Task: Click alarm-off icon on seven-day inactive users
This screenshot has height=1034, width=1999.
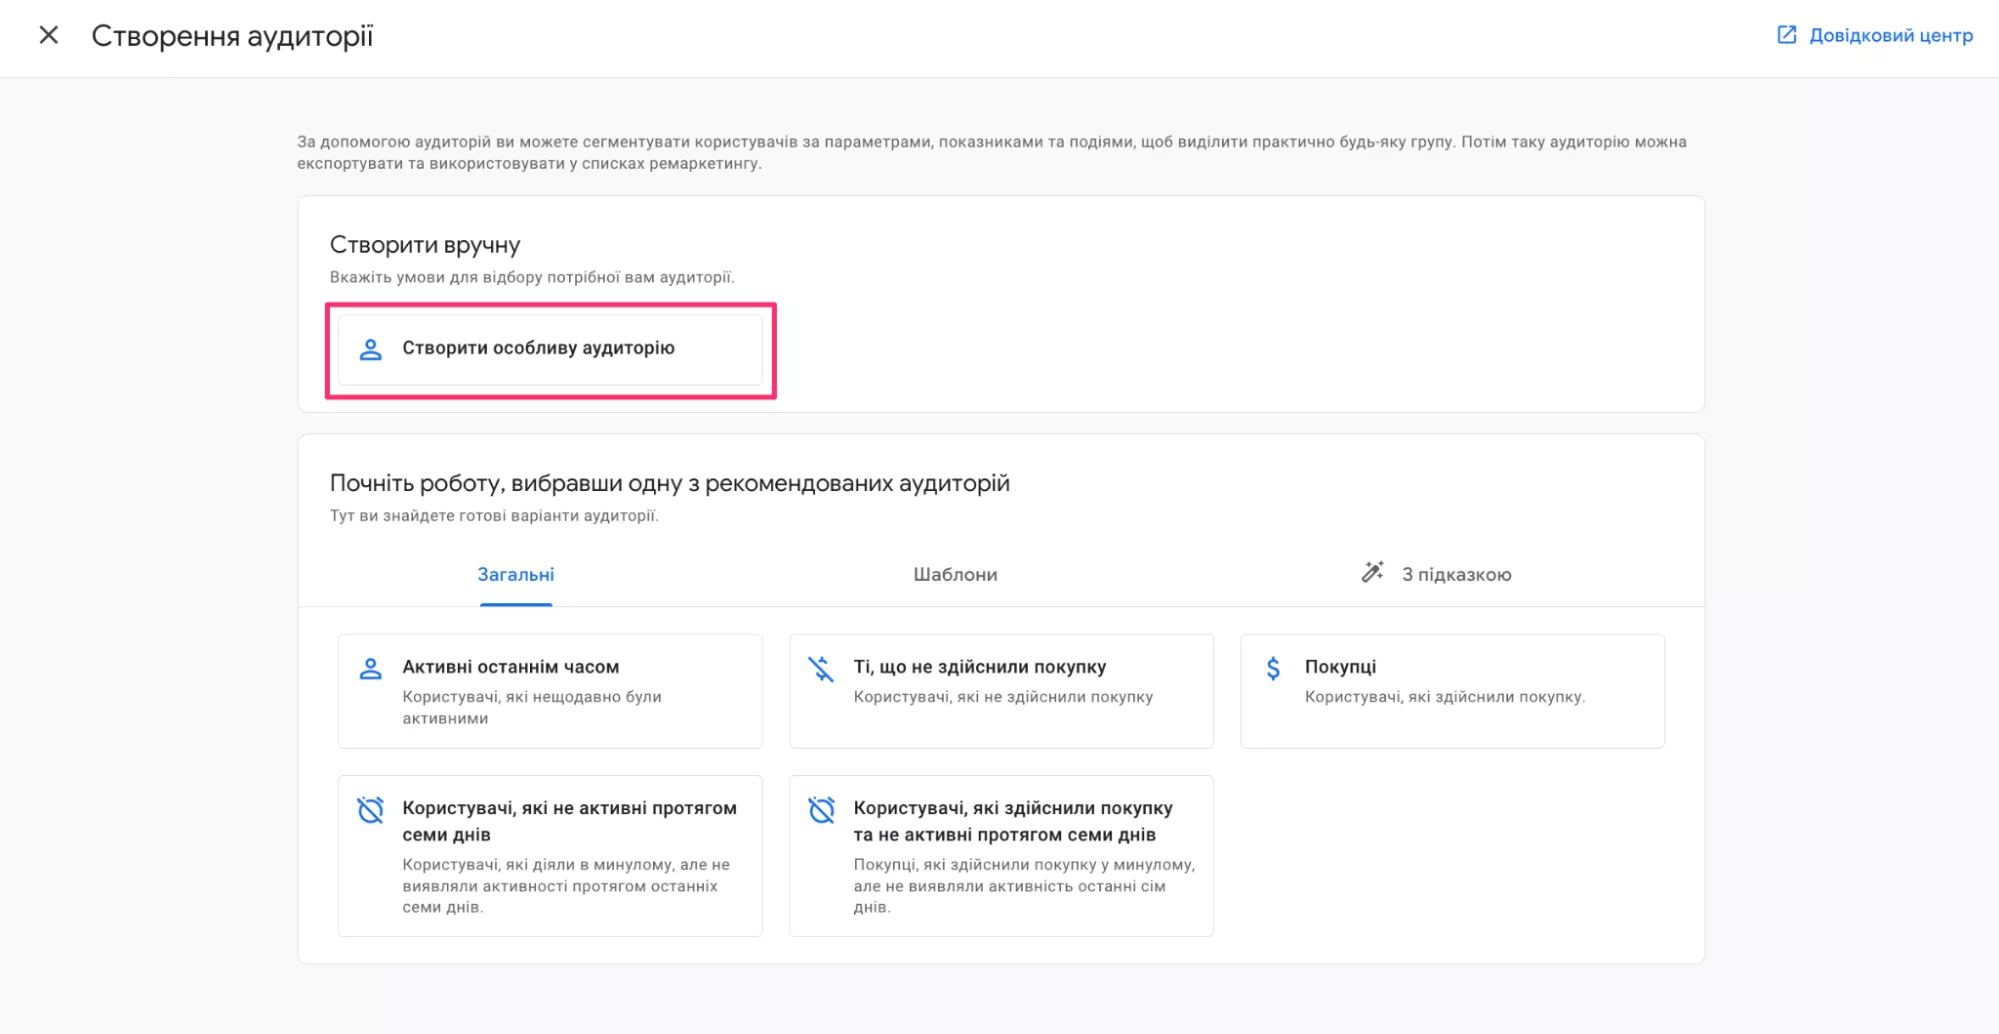Action: click(x=371, y=810)
